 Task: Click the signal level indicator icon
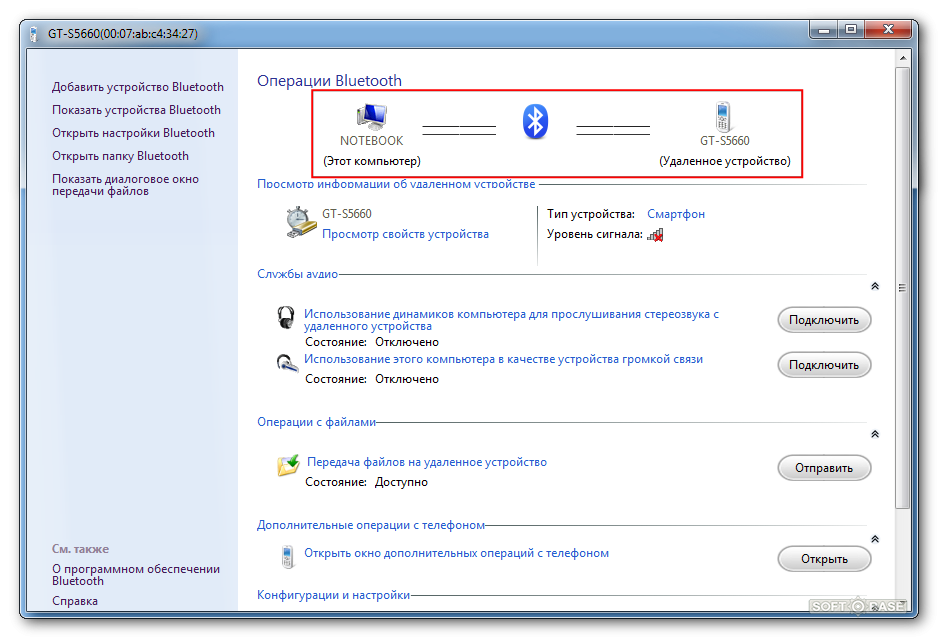click(x=656, y=234)
